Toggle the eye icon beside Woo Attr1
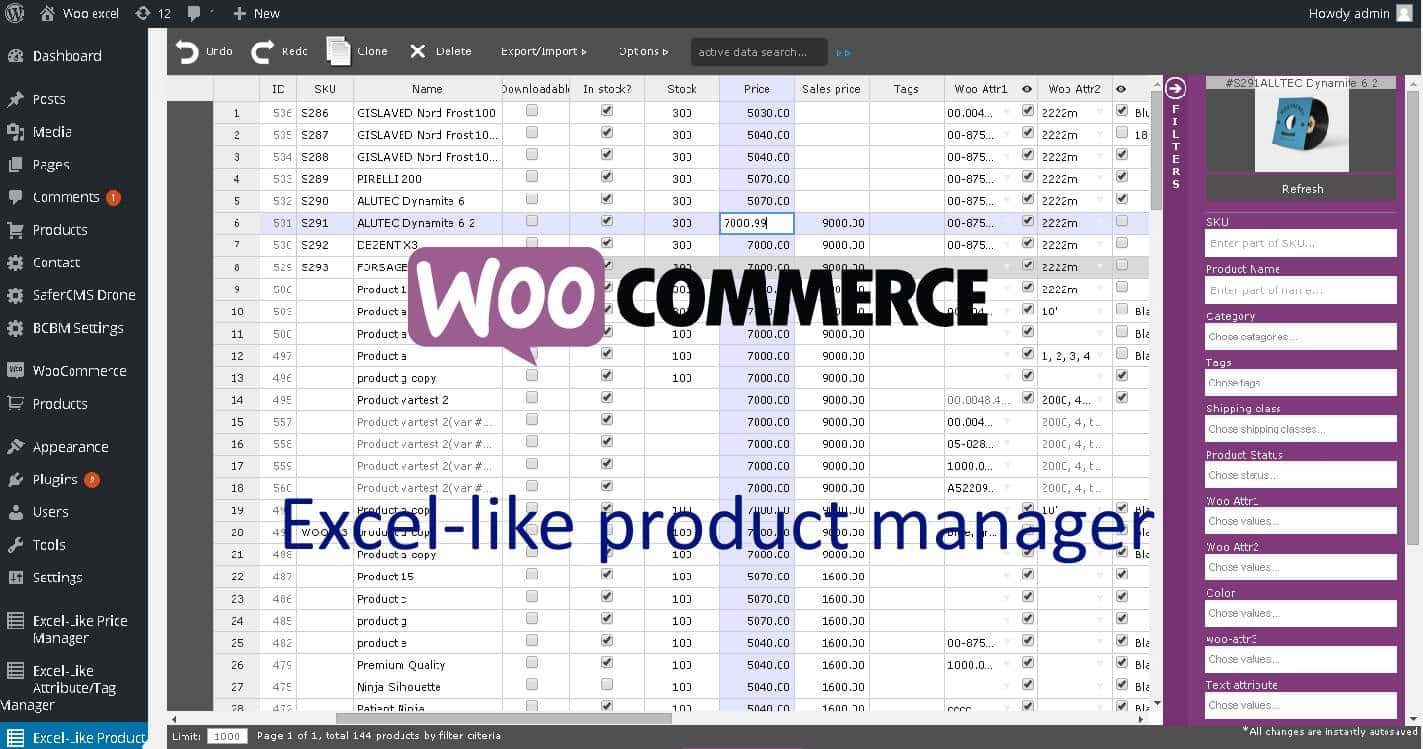 [1027, 89]
